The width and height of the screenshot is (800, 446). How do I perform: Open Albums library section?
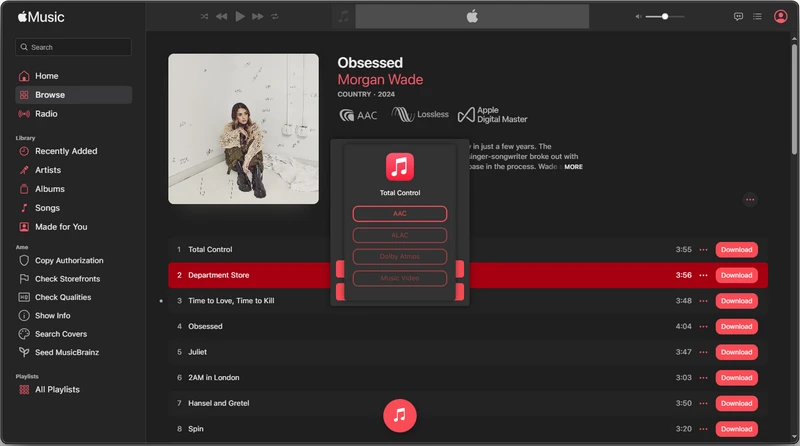click(73, 189)
